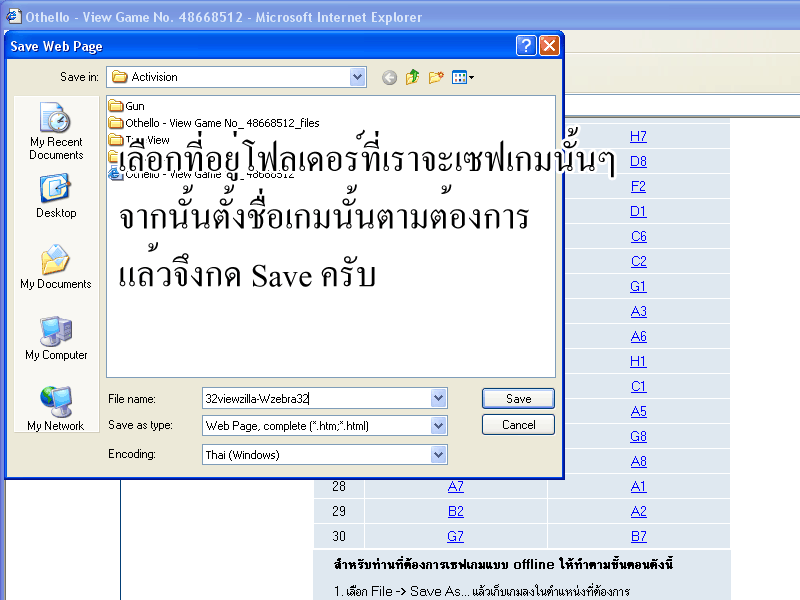Open the H7 move link
Image resolution: width=800 pixels, height=600 pixels.
[x=638, y=136]
